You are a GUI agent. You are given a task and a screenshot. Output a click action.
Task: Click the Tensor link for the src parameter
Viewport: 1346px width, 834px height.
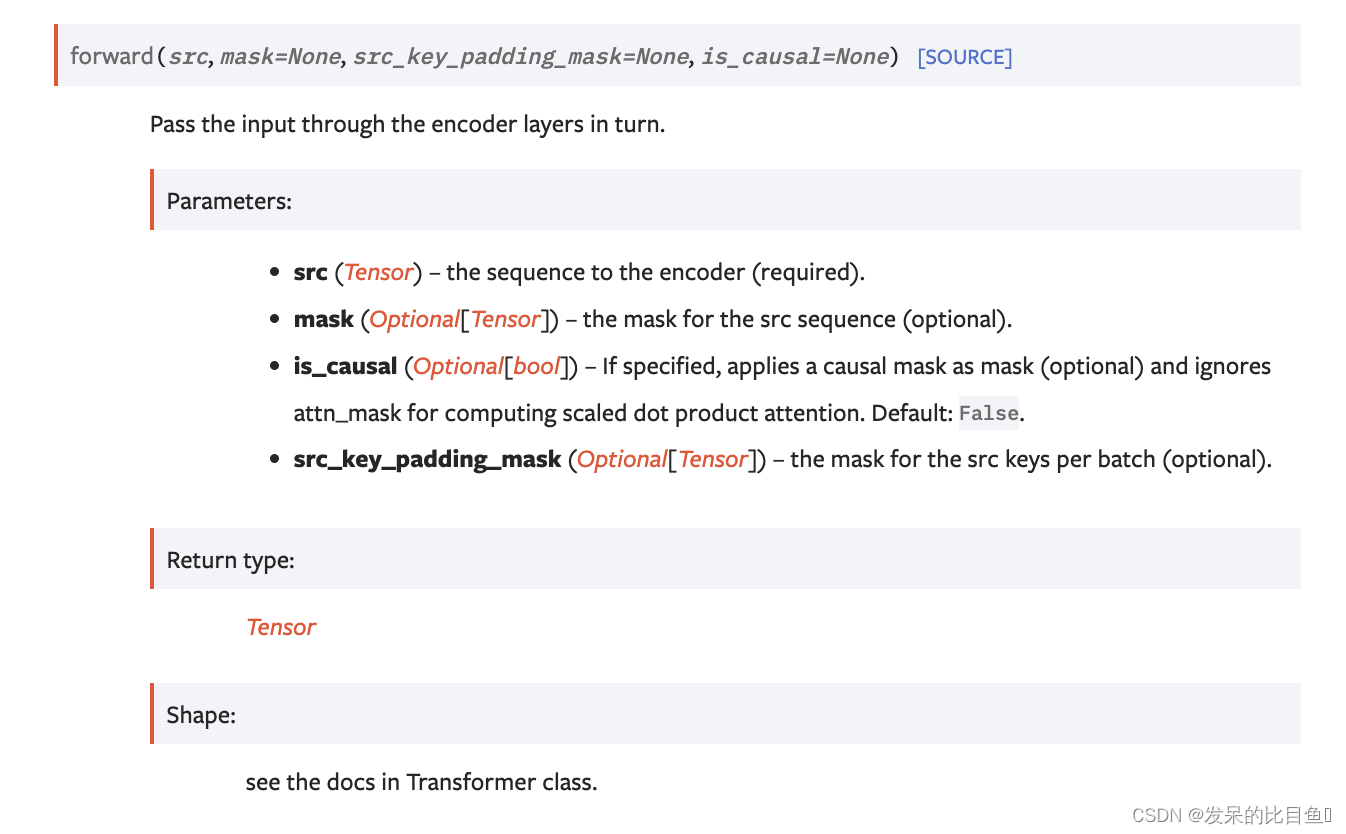(378, 272)
